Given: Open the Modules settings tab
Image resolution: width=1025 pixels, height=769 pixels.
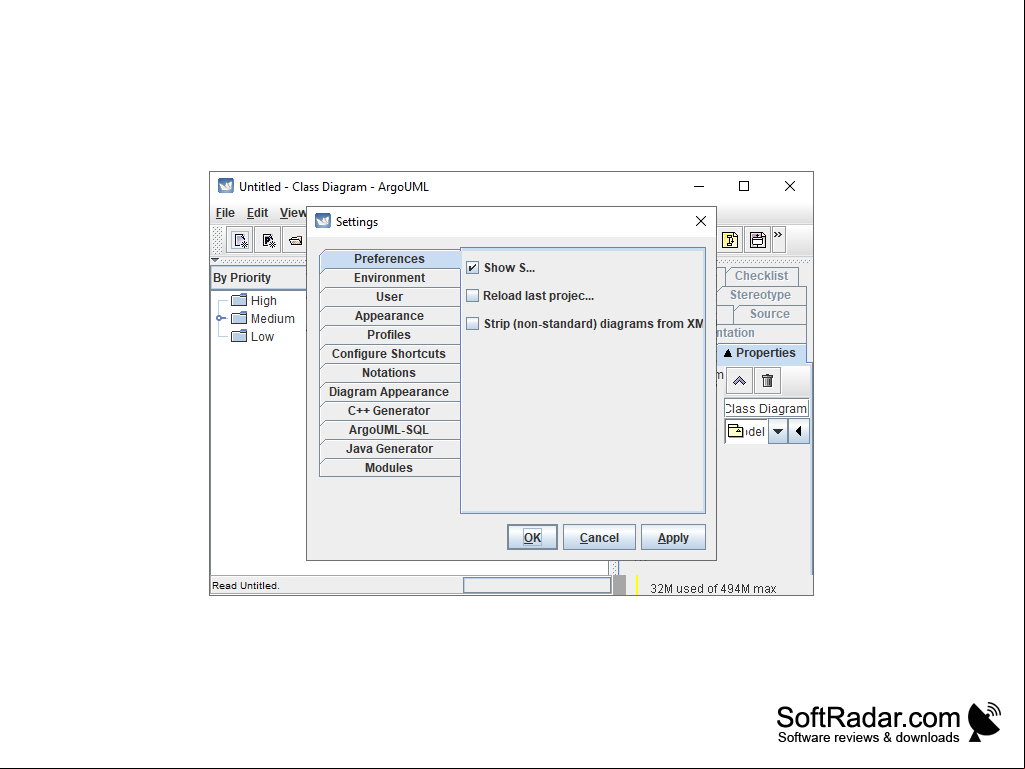Looking at the screenshot, I should point(390,468).
